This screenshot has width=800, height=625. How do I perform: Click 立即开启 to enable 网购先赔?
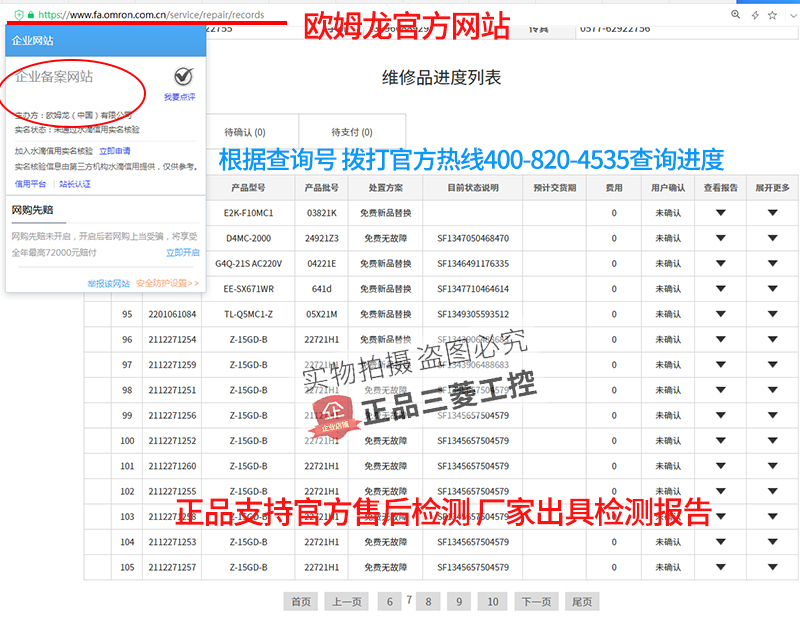183,253
